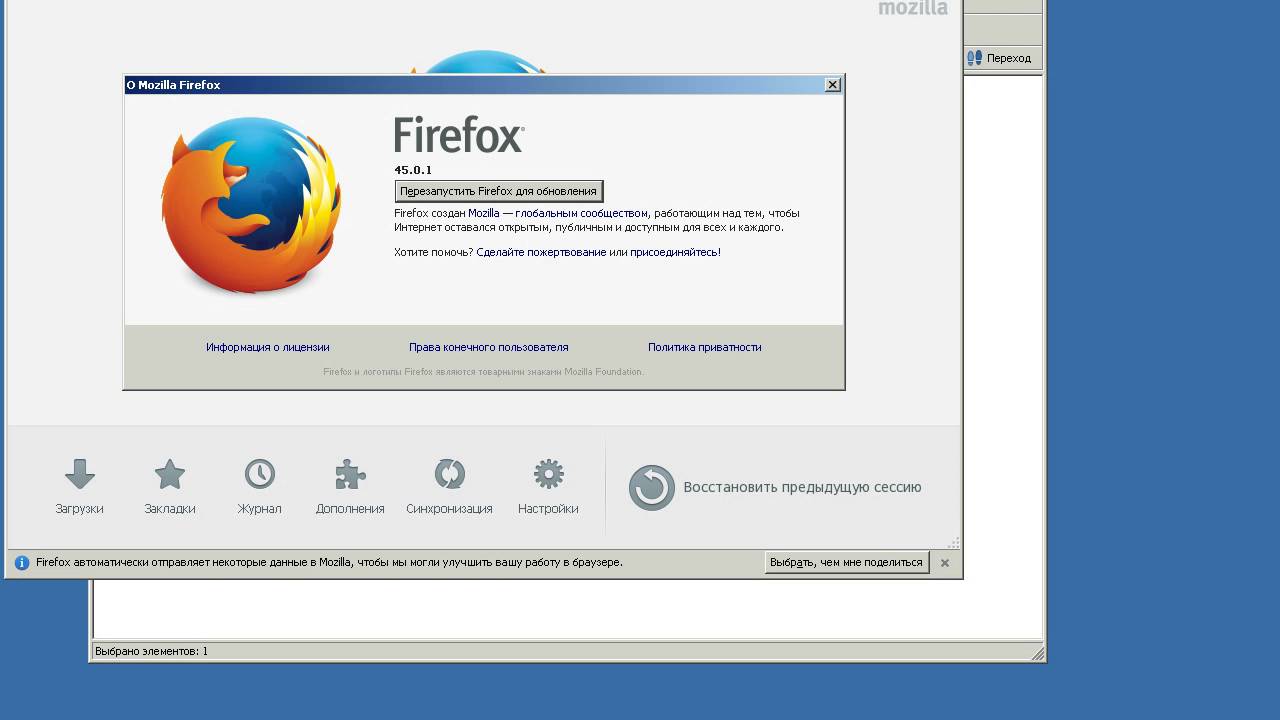Open the Журнал history clock icon
The image size is (1280, 720).
[x=259, y=474]
